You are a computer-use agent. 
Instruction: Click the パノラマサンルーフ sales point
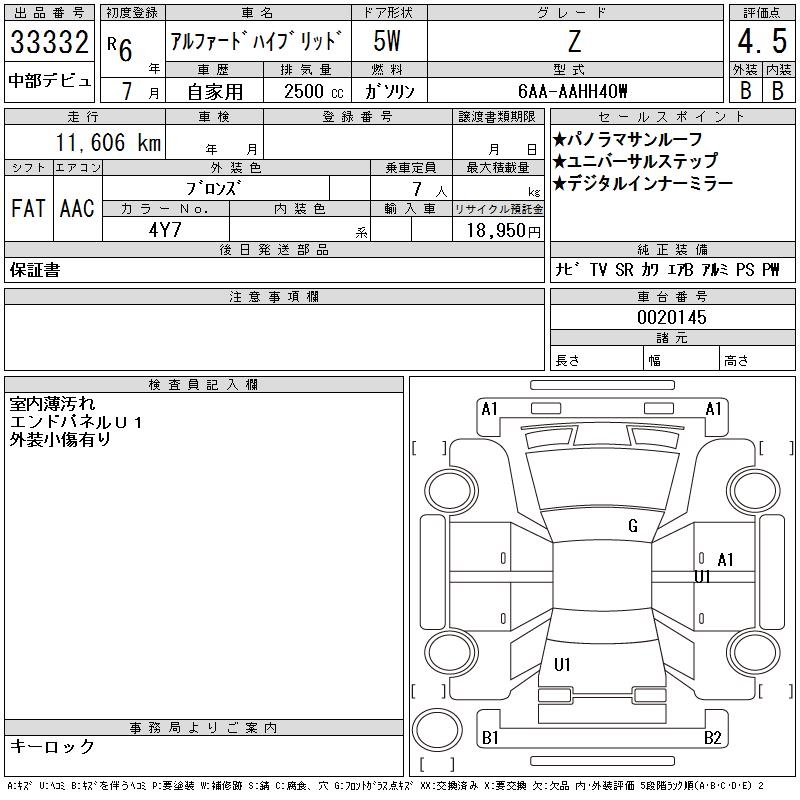pos(628,139)
